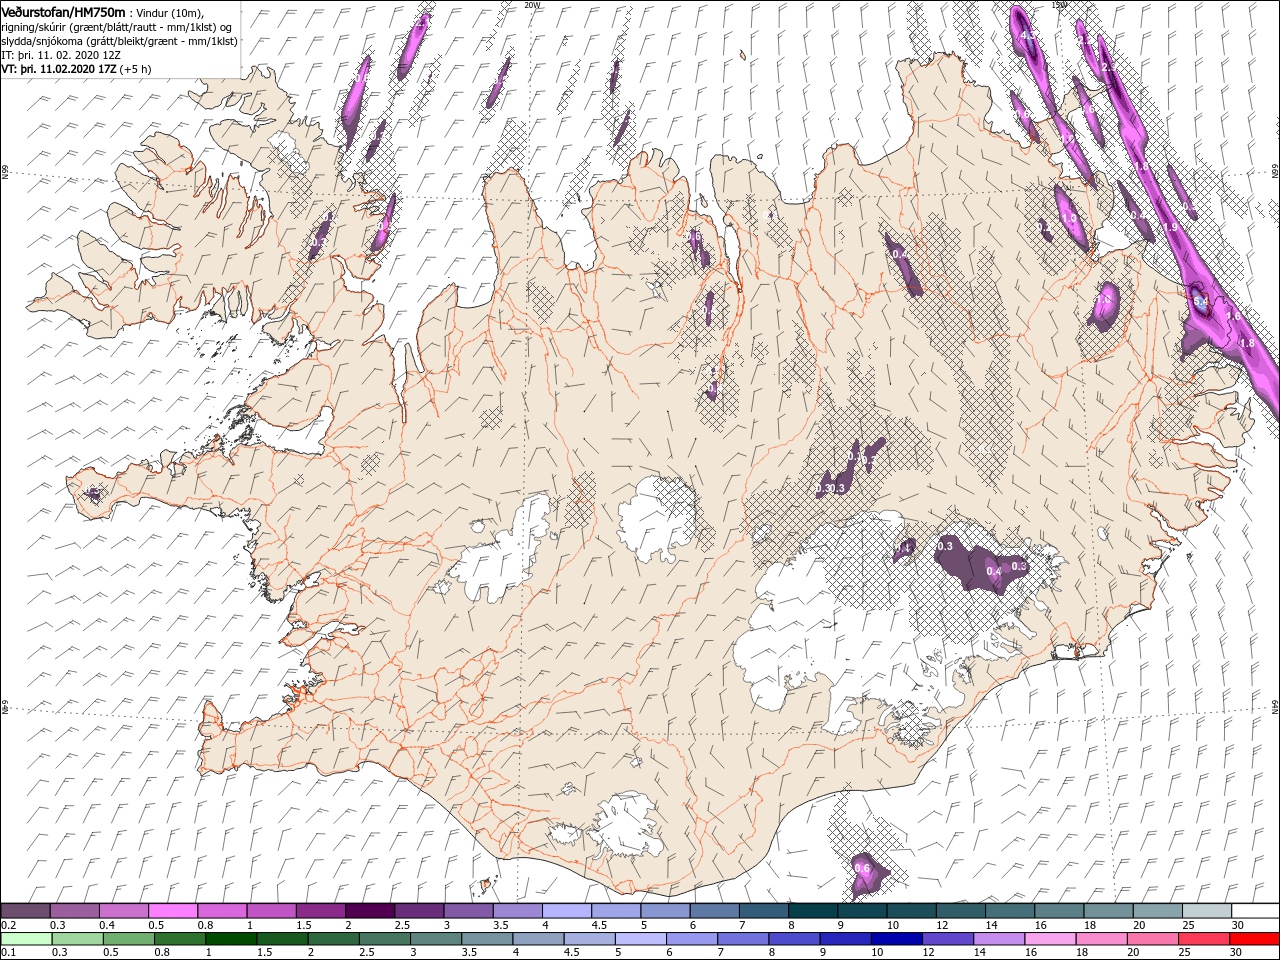Image resolution: width=1280 pixels, height=960 pixels.
Task: Select the 7 medium blue swatch in lower scale
Action: point(742,939)
